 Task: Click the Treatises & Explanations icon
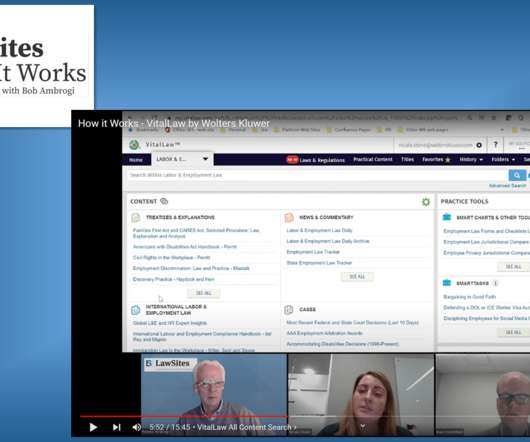tap(136, 218)
